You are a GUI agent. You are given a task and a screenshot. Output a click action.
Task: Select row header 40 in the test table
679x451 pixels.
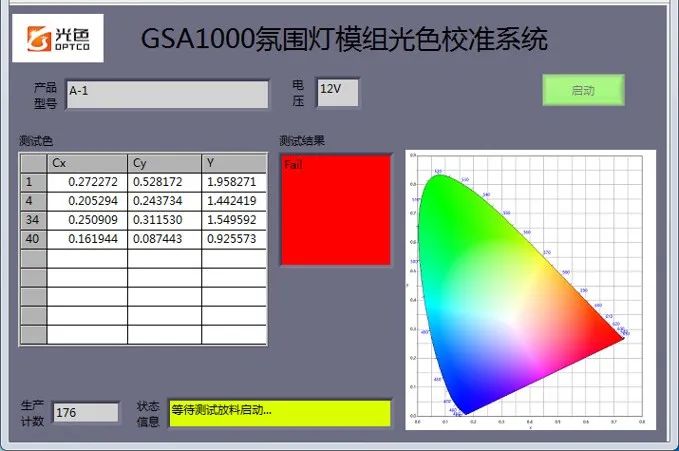33,240
